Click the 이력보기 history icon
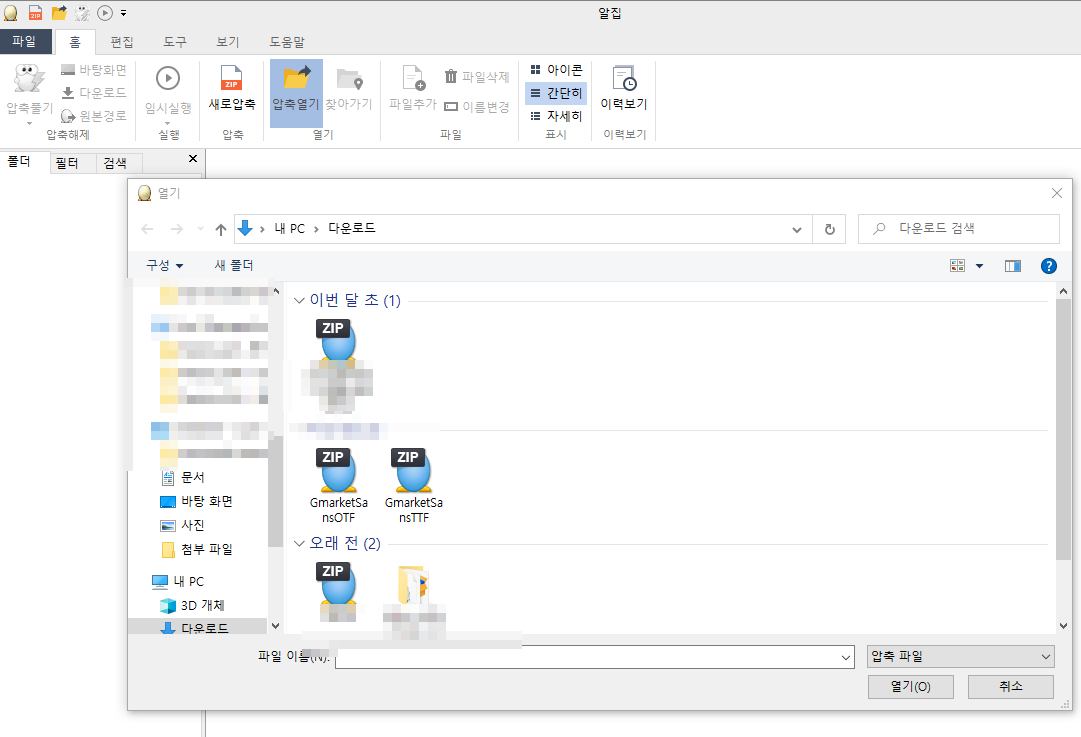Image resolution: width=1081 pixels, height=737 pixels. click(x=623, y=90)
